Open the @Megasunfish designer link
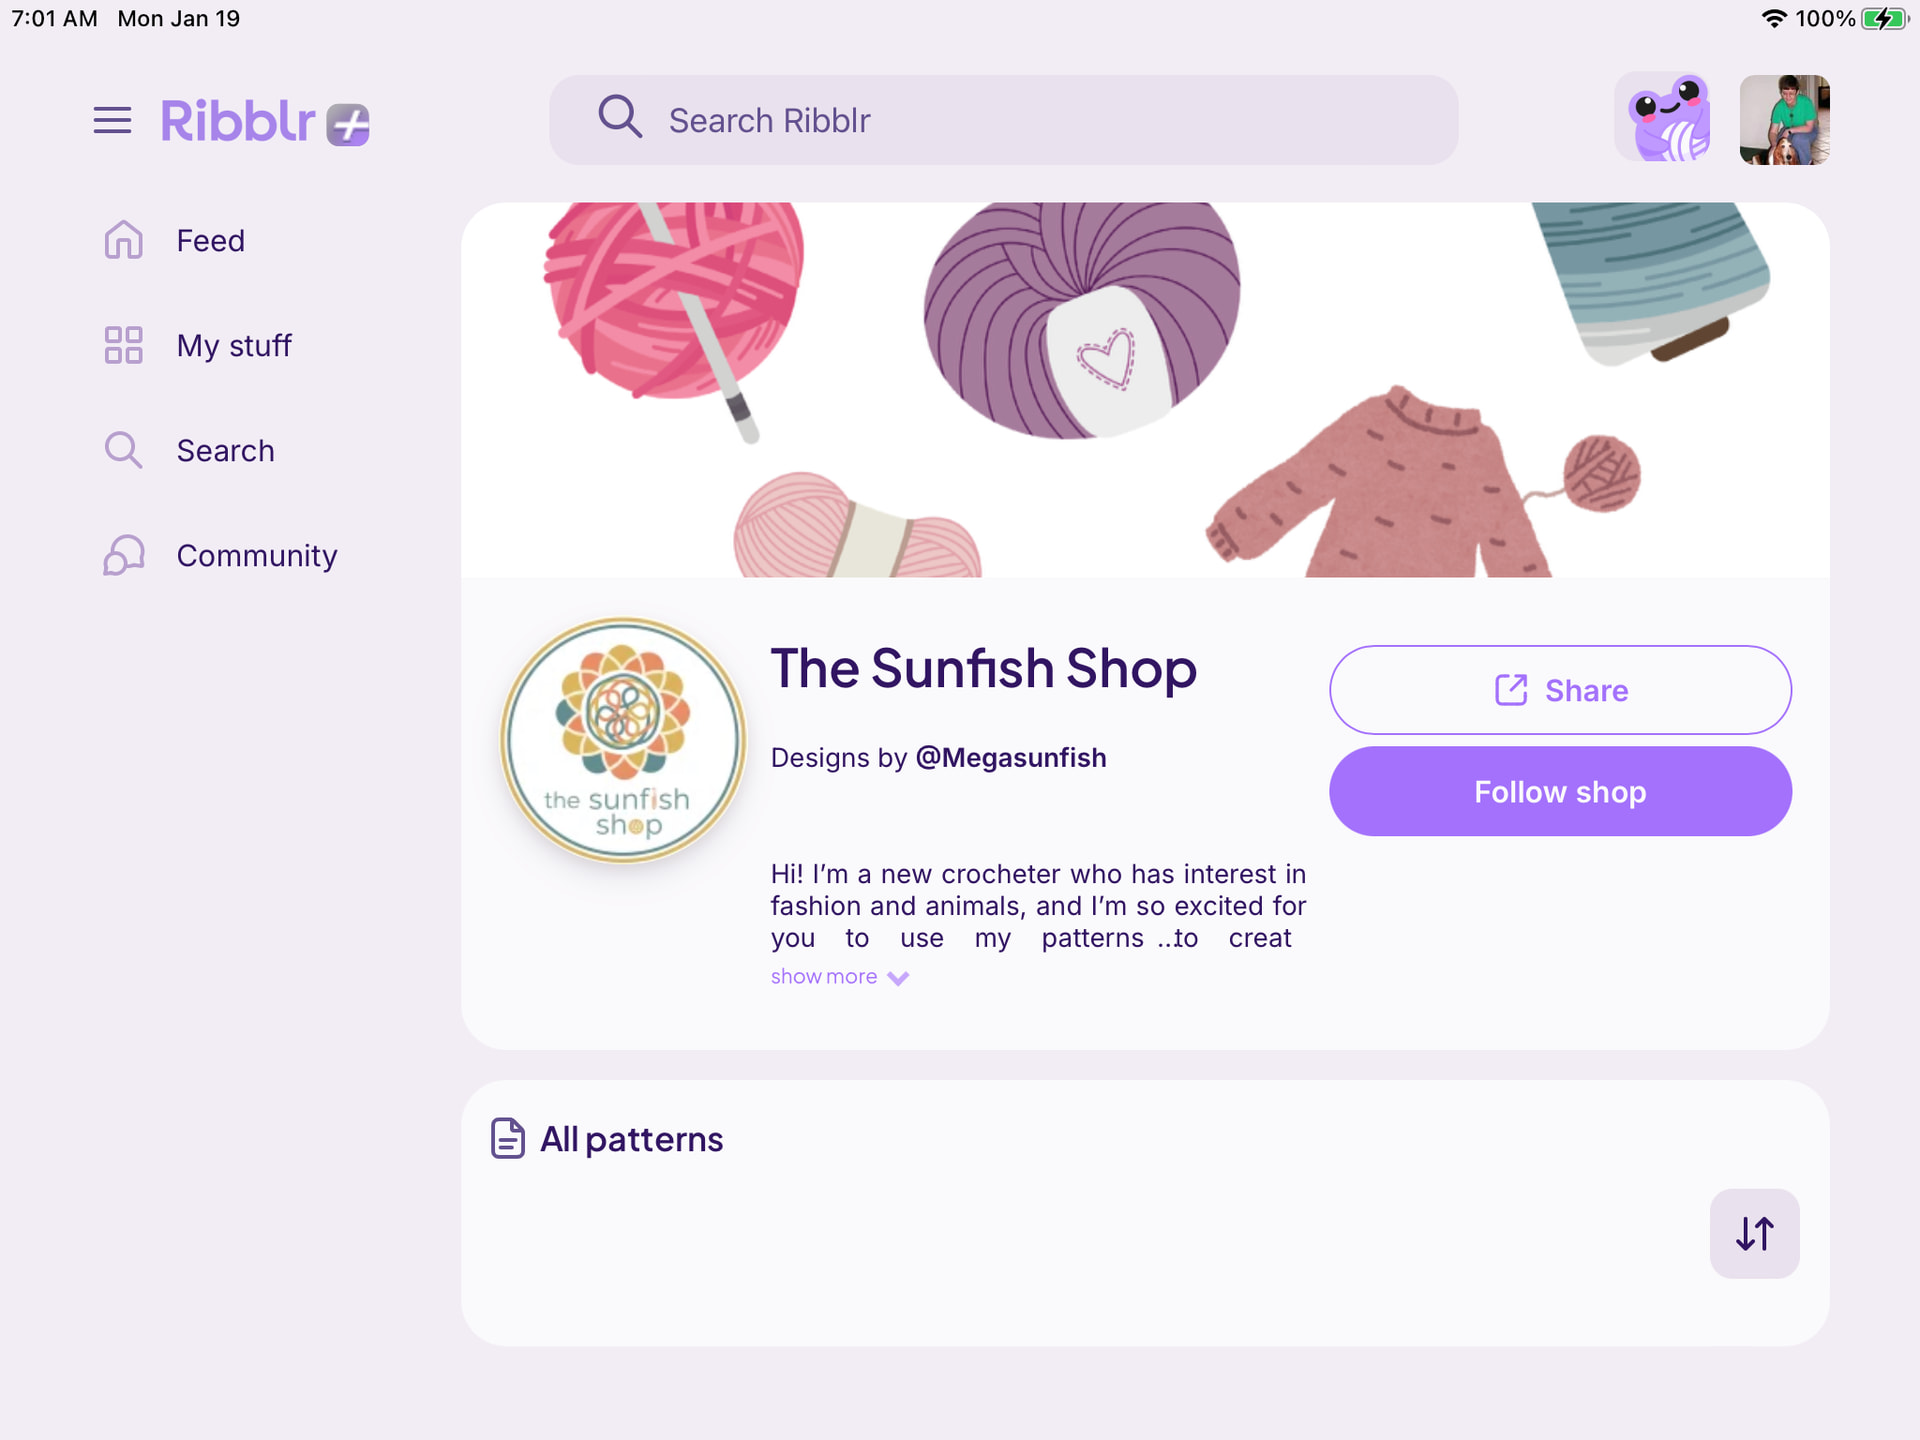This screenshot has width=1920, height=1440. click(x=1011, y=758)
